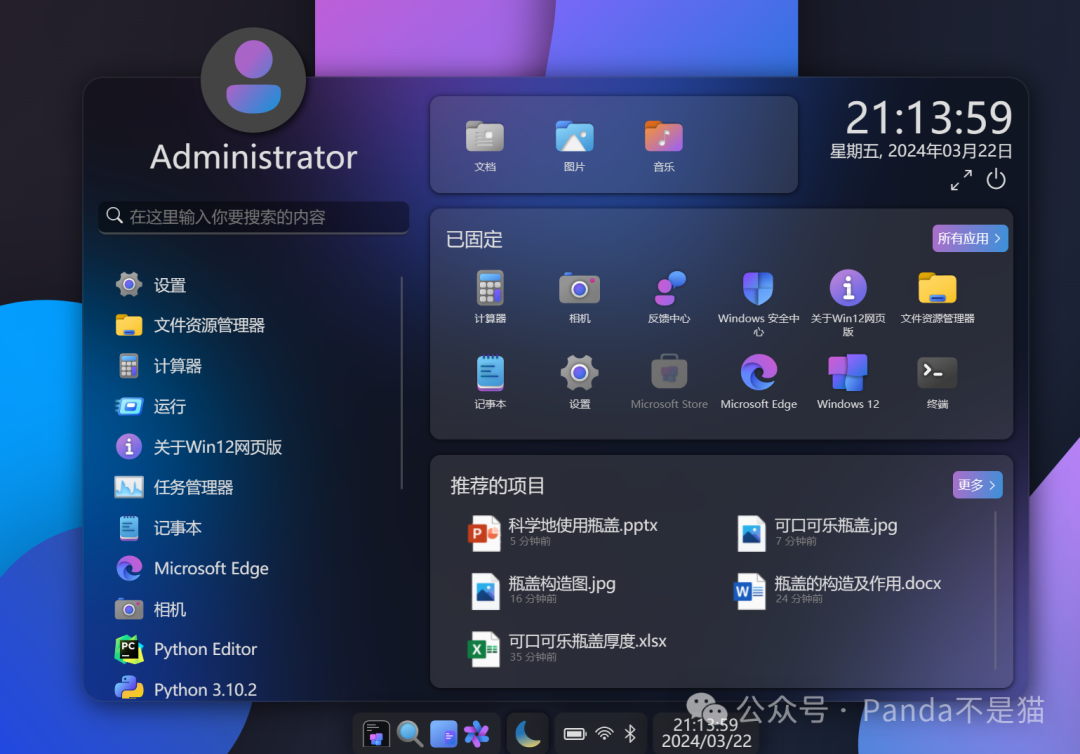Screen dimensions: 1080x754
Task: Open the 音乐 folder shortcut
Action: (663, 145)
